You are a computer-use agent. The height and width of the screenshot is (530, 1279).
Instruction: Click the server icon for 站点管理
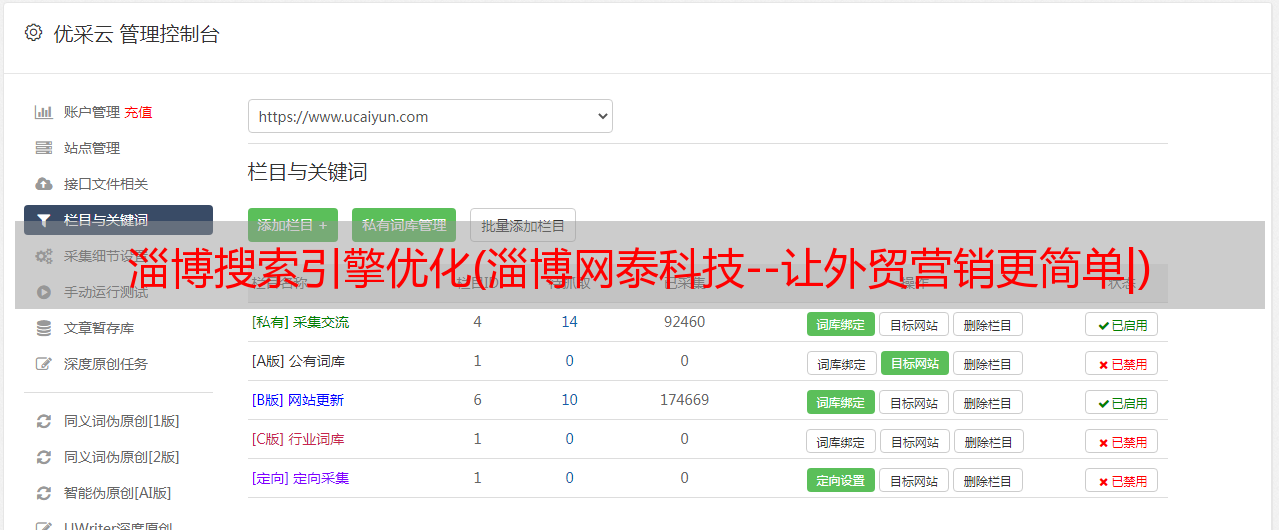point(43,148)
